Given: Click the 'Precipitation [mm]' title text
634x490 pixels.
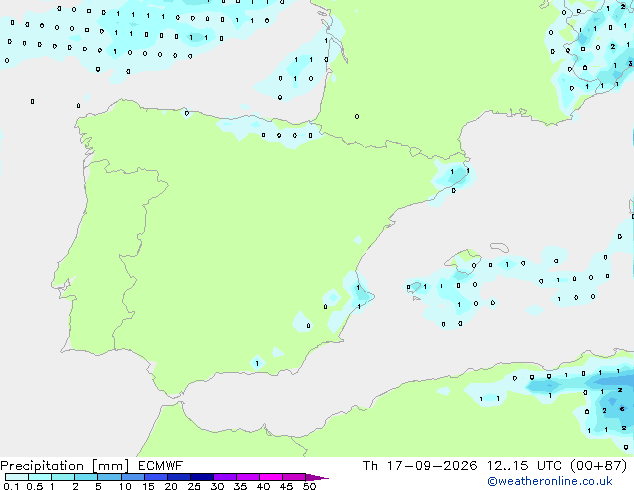Looking at the screenshot, I should (65, 466).
